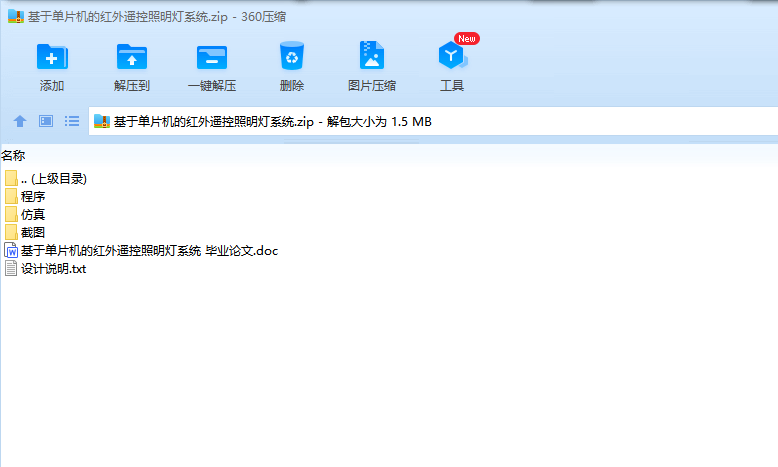Click the text file icon of 设计说明.txt
Screen dimensions: 778x467
pyautogui.click(x=11, y=268)
